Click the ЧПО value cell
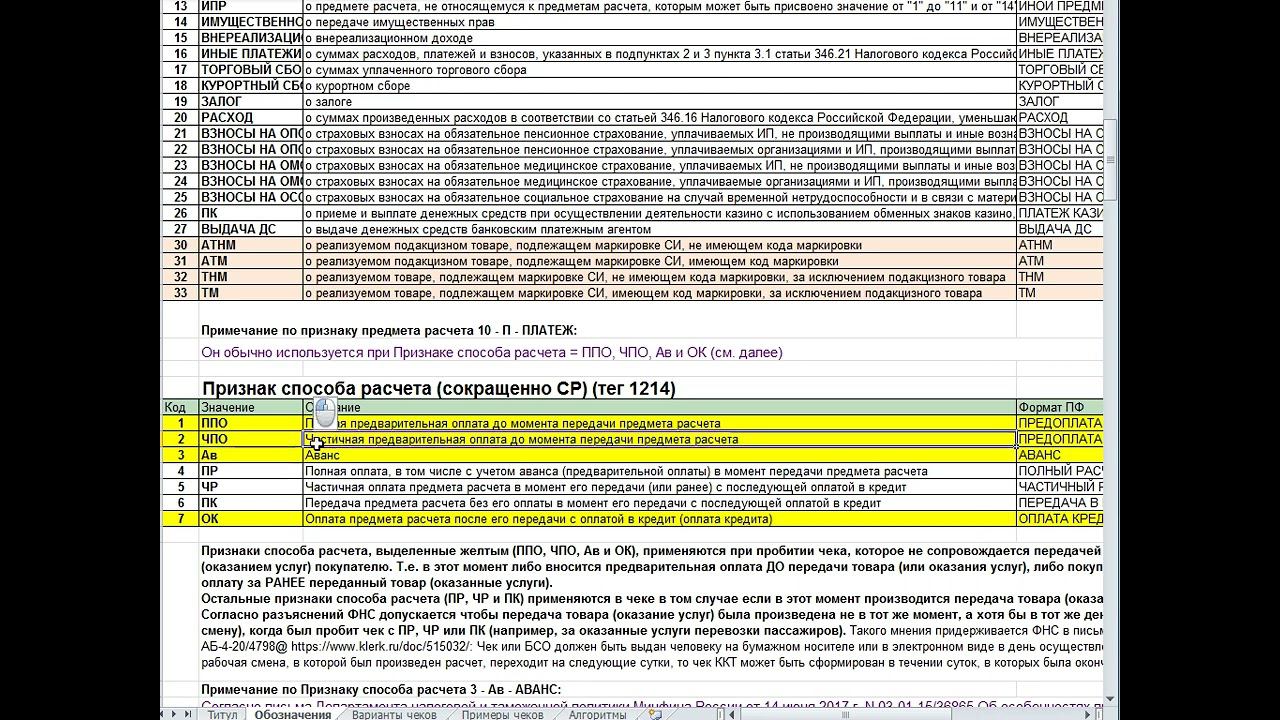Screen dimensions: 1280x720 (x=251, y=439)
